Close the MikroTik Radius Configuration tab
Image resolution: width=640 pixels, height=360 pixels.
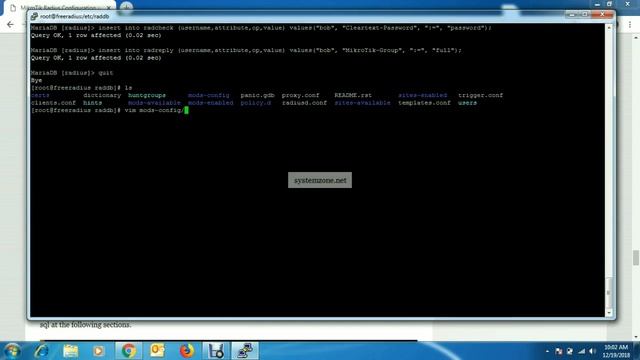pyautogui.click(x=109, y=7)
